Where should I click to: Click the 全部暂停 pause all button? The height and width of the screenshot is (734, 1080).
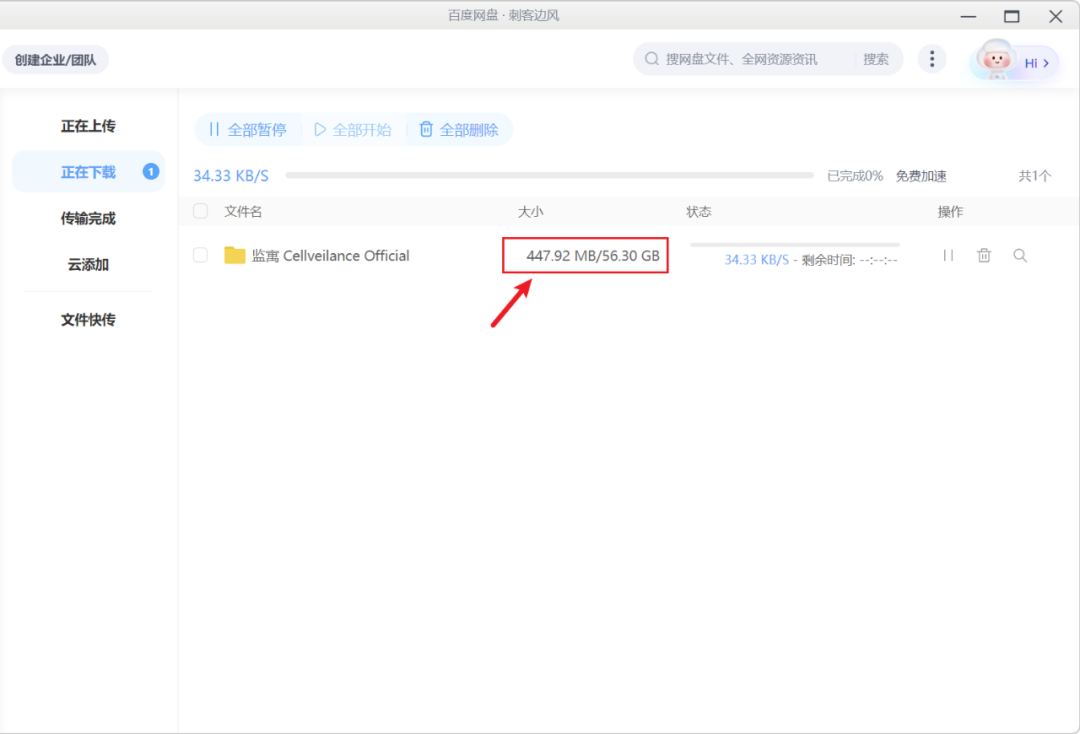(x=248, y=129)
